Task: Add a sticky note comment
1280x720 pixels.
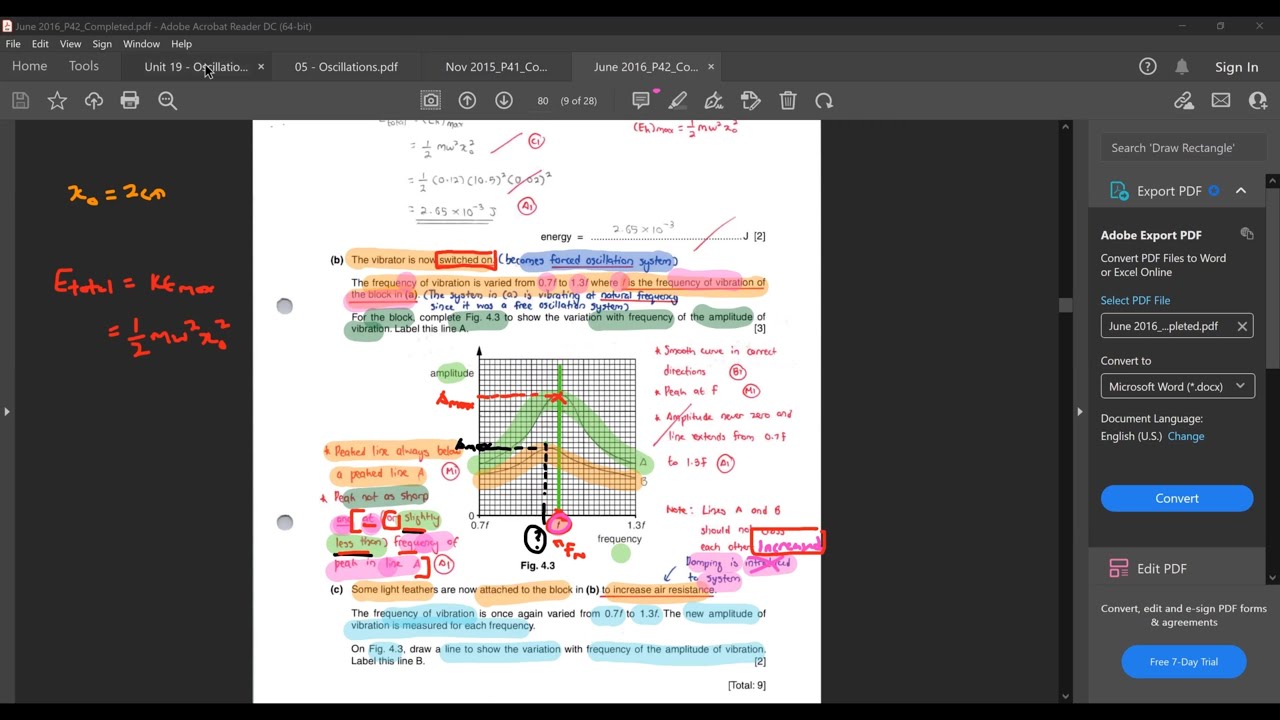Action: pyautogui.click(x=641, y=100)
